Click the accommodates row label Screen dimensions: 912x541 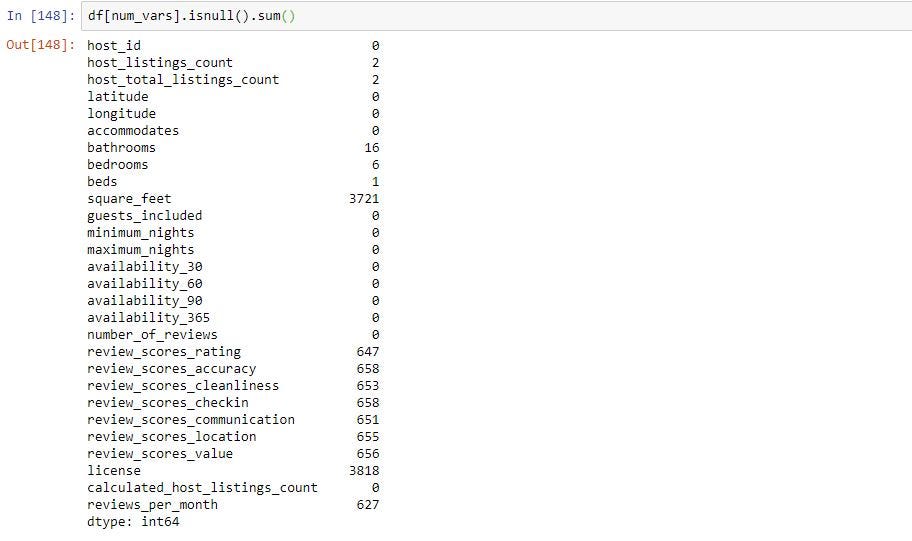(x=133, y=131)
